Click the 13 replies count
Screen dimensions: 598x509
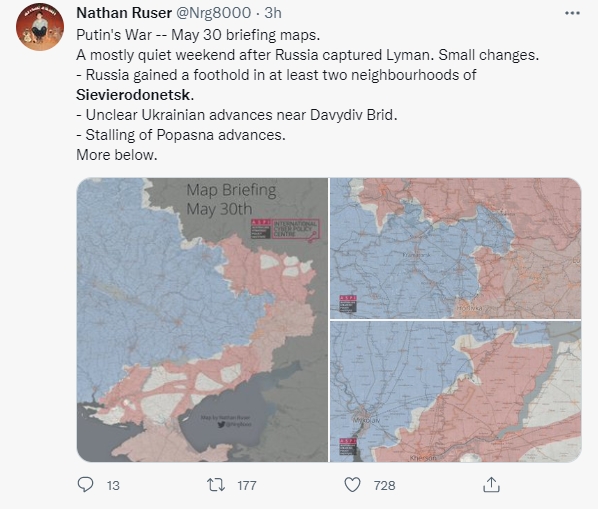113,485
